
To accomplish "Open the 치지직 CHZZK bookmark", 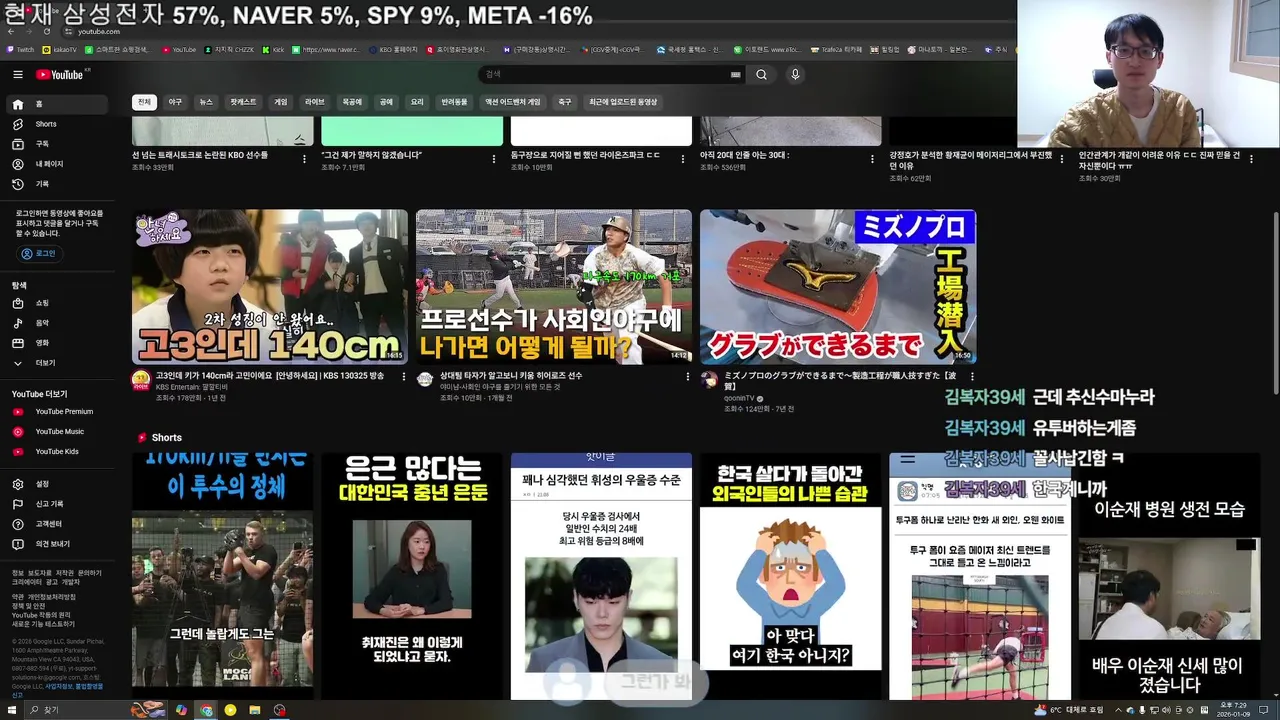I will [x=230, y=49].
